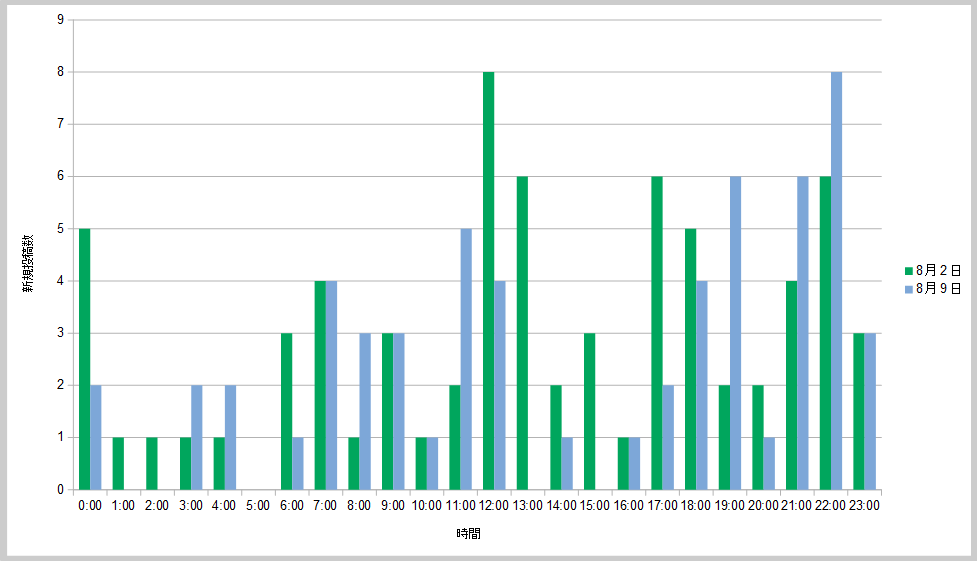Click the blue legend swatch for 8月9日
The image size is (977, 561).
[908, 289]
